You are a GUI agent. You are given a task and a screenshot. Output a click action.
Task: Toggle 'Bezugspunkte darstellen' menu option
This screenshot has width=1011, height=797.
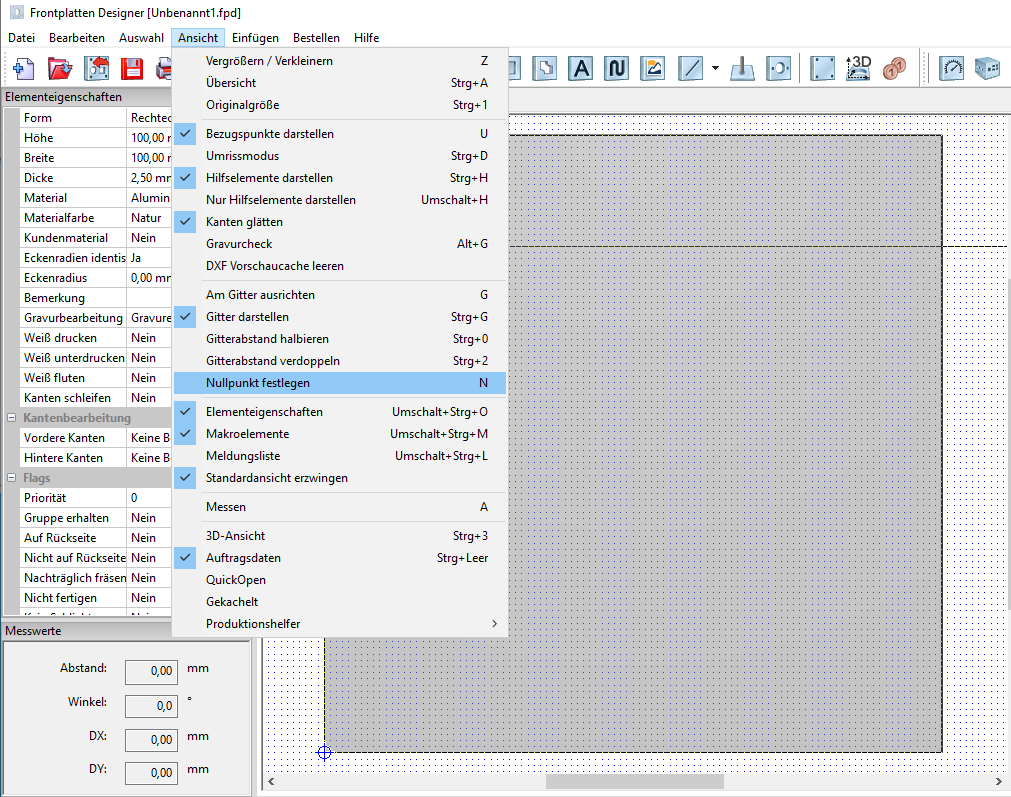click(269, 134)
